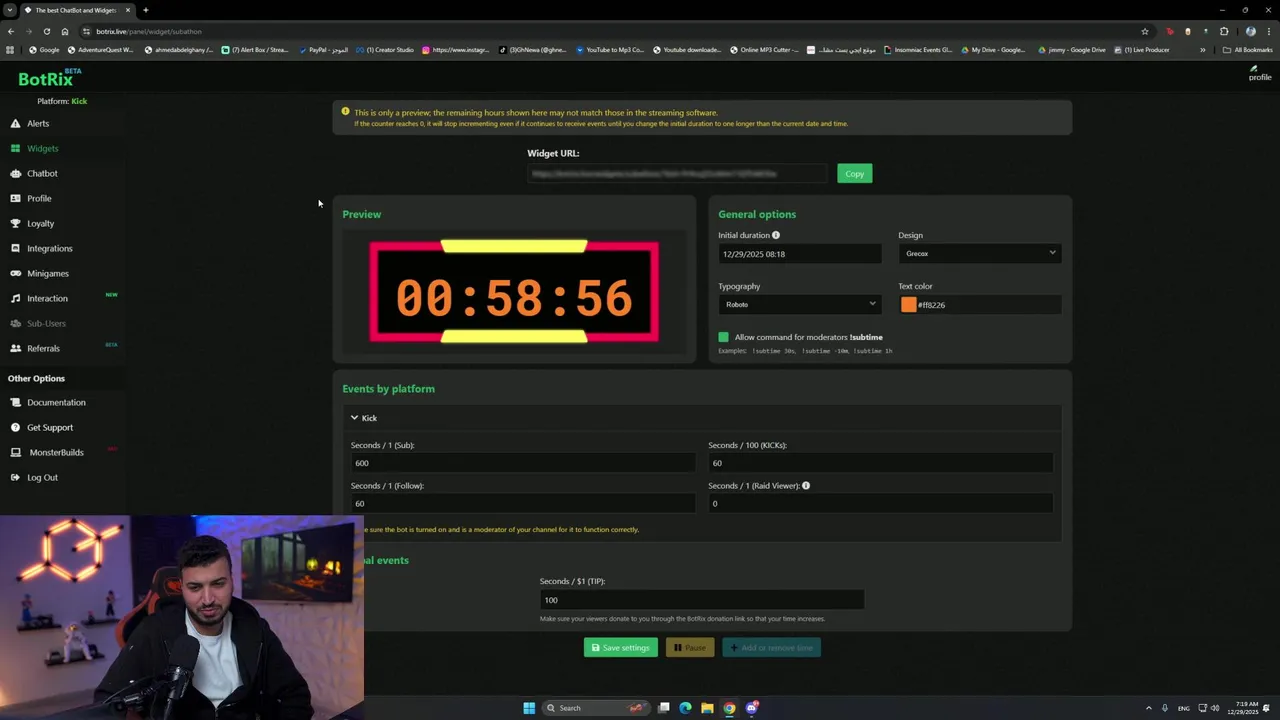Click the browser home icon
Image resolution: width=1280 pixels, height=720 pixels.
pos(65,31)
